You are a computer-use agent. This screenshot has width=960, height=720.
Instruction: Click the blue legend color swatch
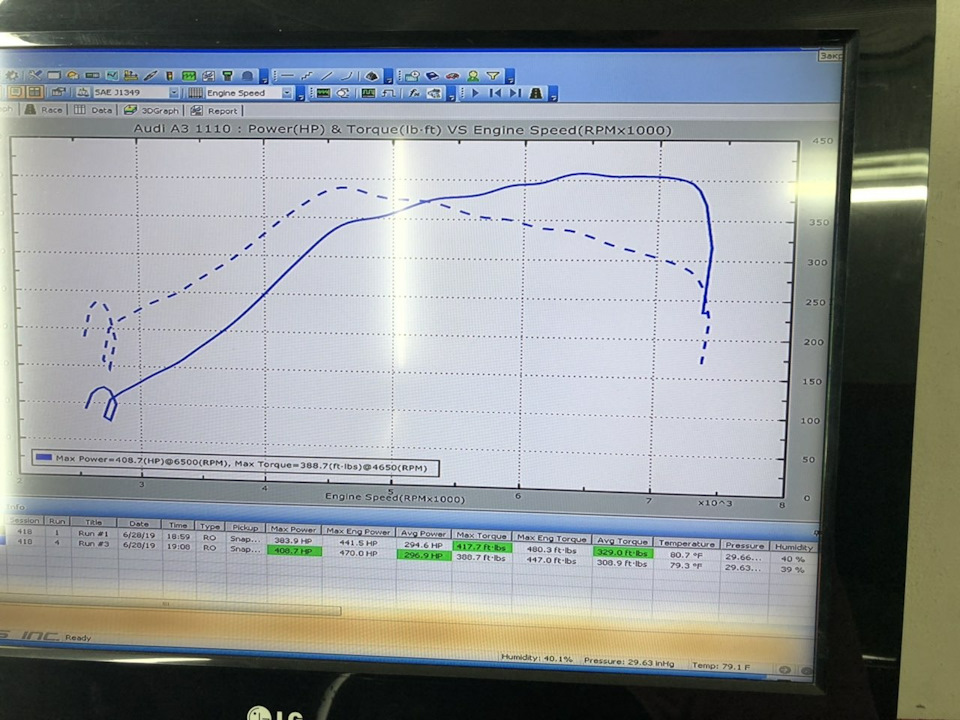[43, 457]
